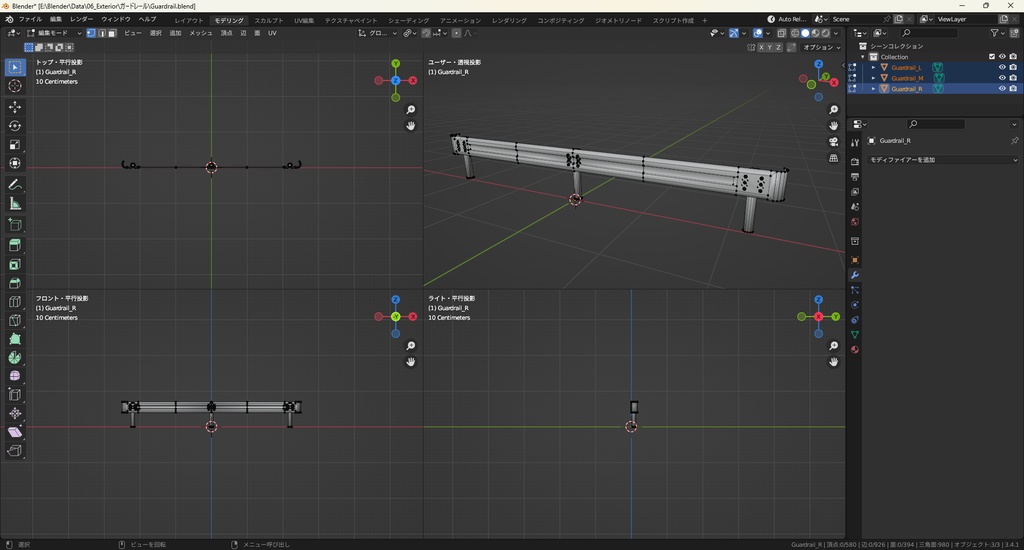Switch to face select mode
Screen dimensions: 1024x550
tap(113, 33)
